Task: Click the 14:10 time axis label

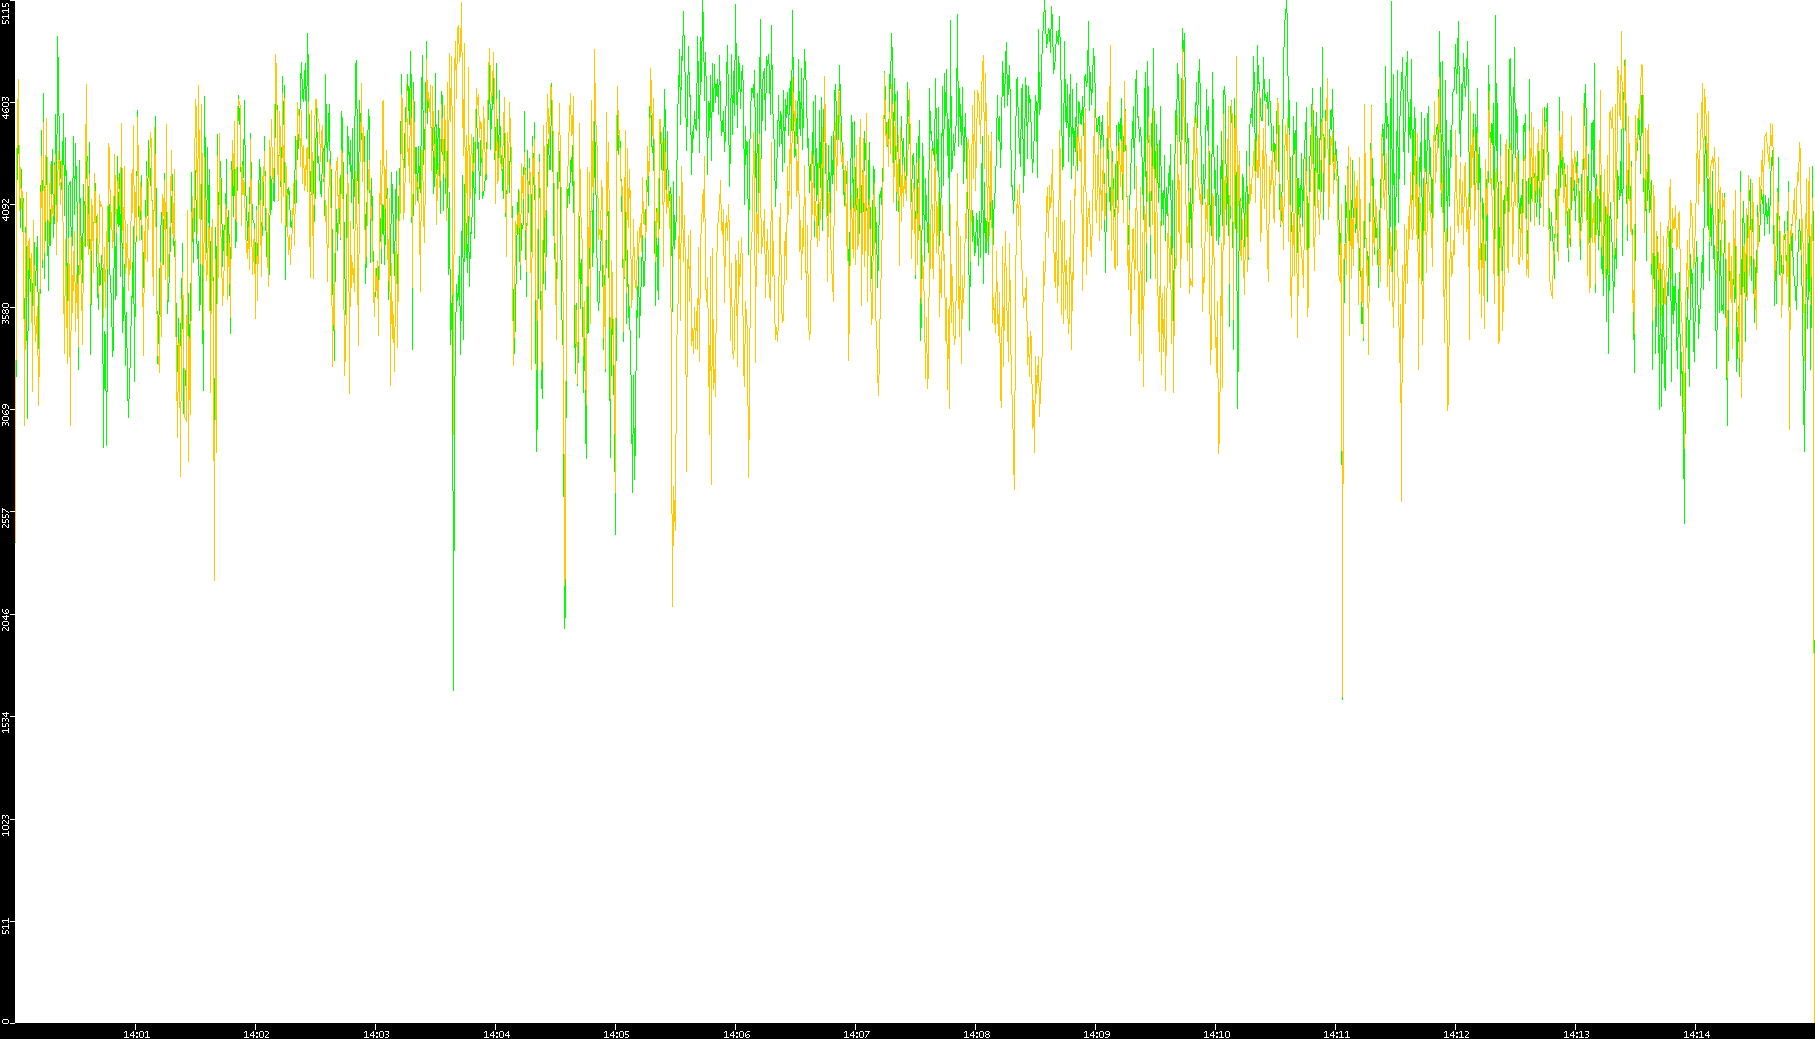Action: coord(1217,1034)
